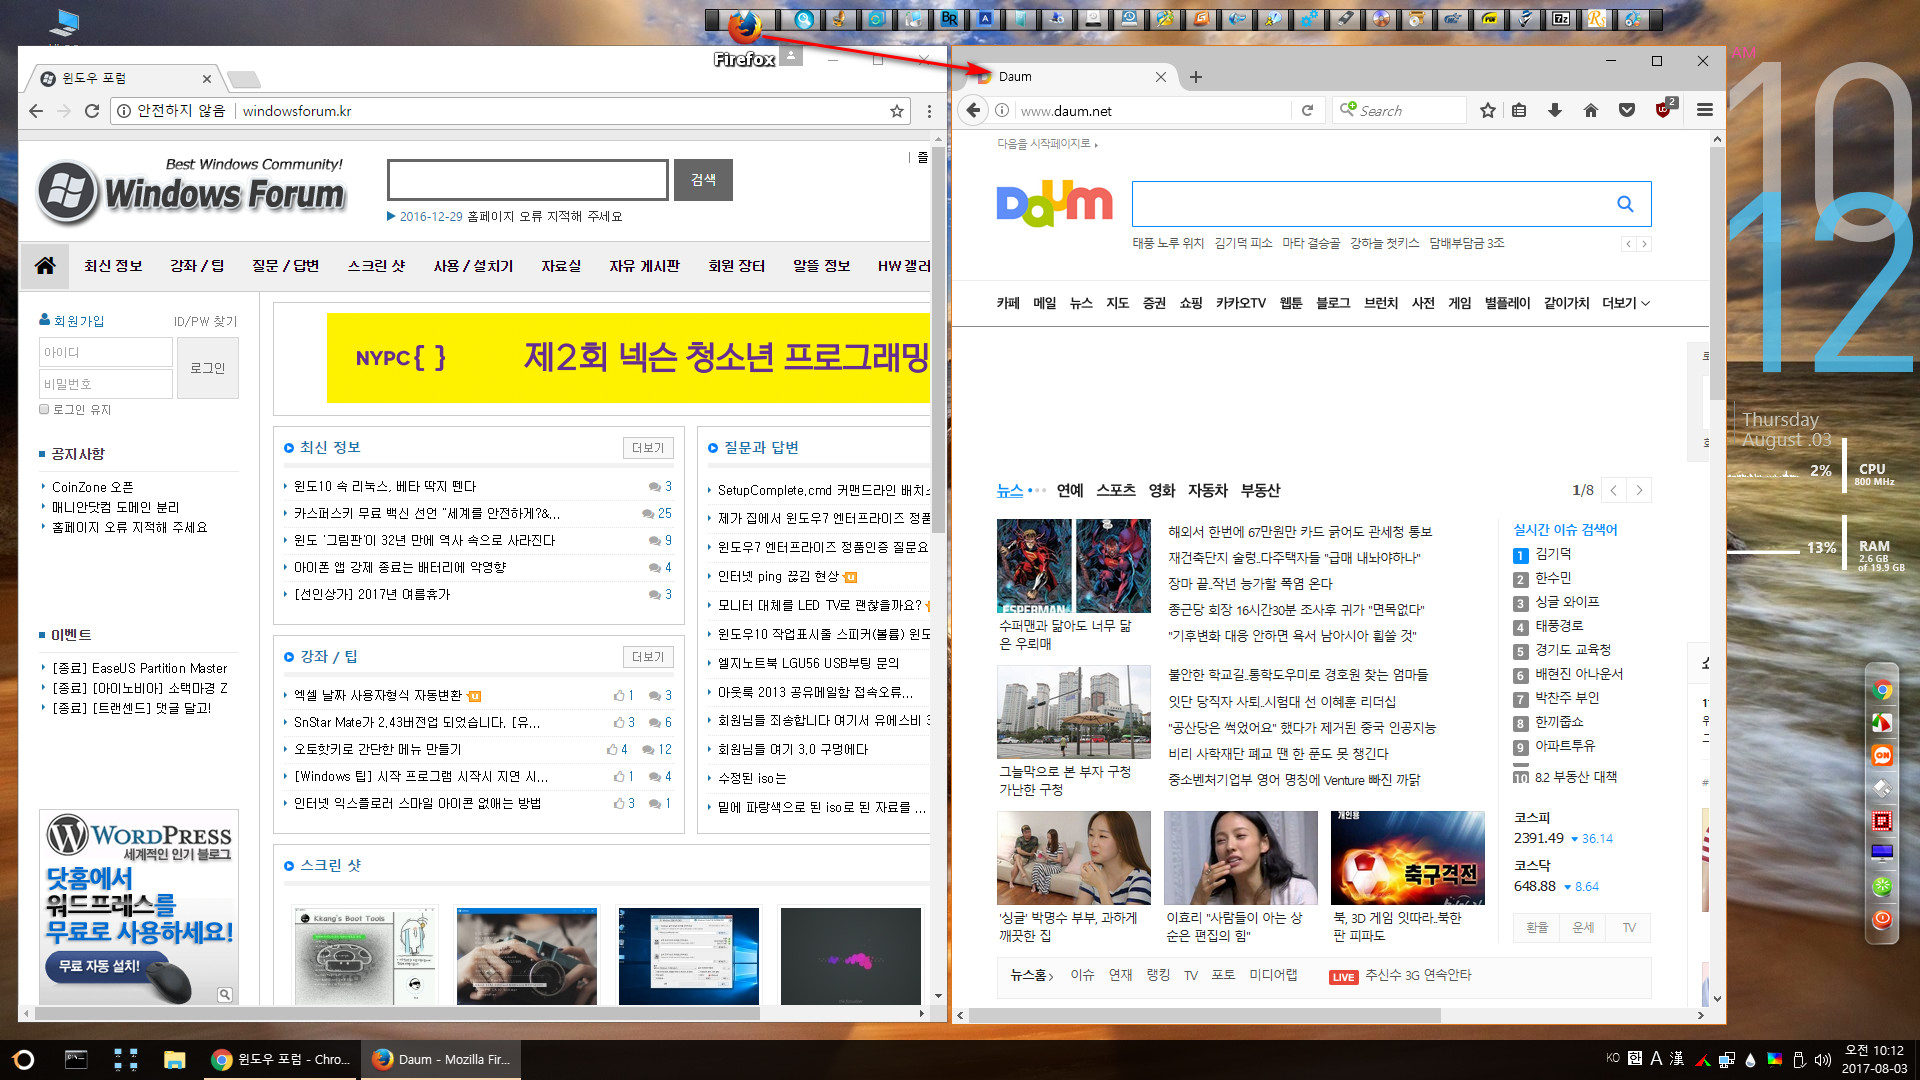
Task: Expand 더보기 for the 강좌 / 팁 section
Action: click(x=647, y=657)
